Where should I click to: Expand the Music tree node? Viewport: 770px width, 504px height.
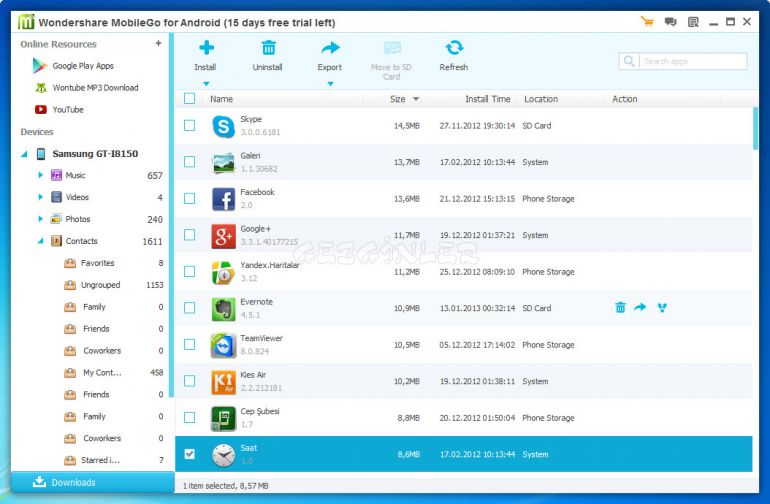click(41, 175)
